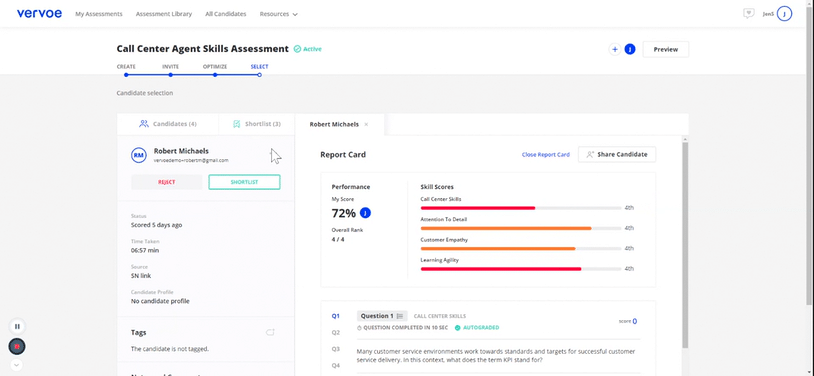814x376 pixels.
Task: Select the Call Center Skills score bar
Action: click(x=521, y=208)
